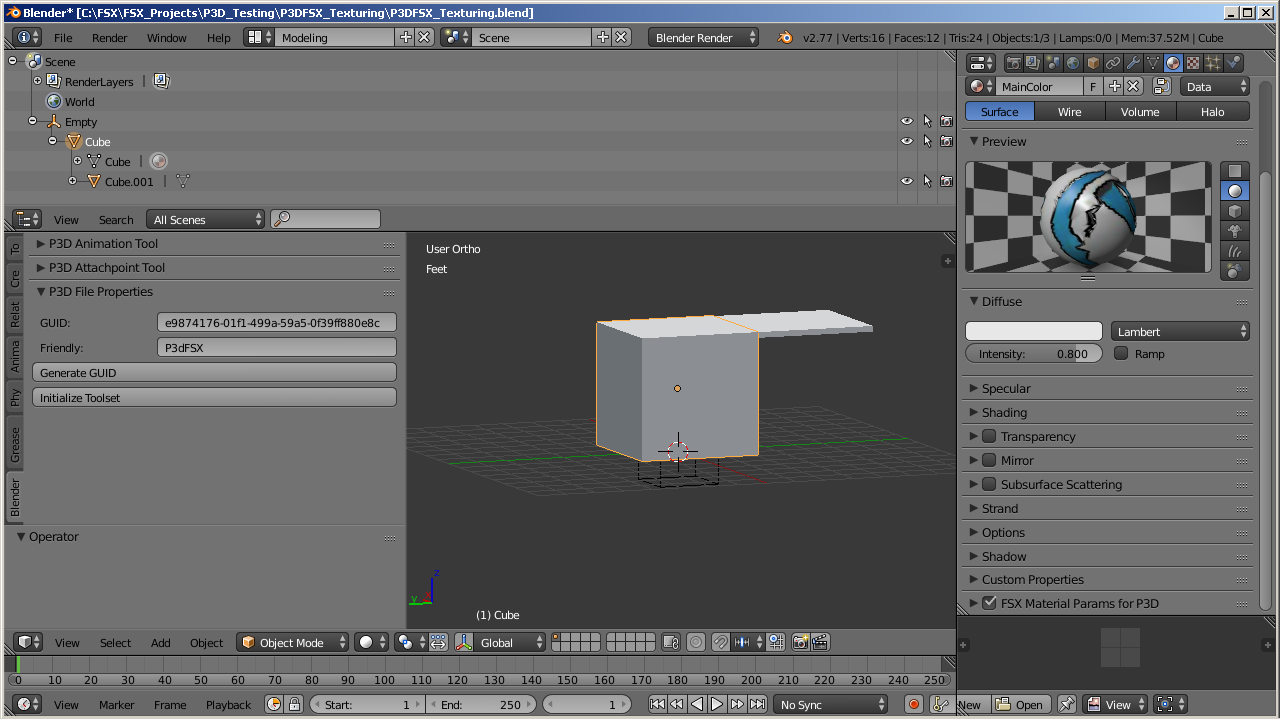Screen dimensions: 1280x720
Task: Open the Object properties cube icon
Action: click(1094, 62)
